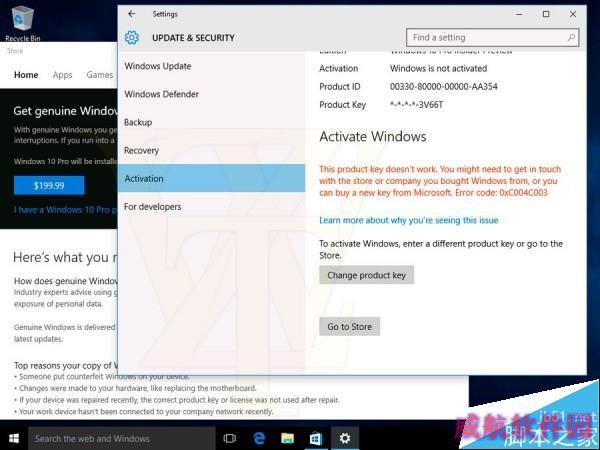Open the Recycle Bin desktop icon
Image resolution: width=600 pixels, height=450 pixels.
[23, 23]
